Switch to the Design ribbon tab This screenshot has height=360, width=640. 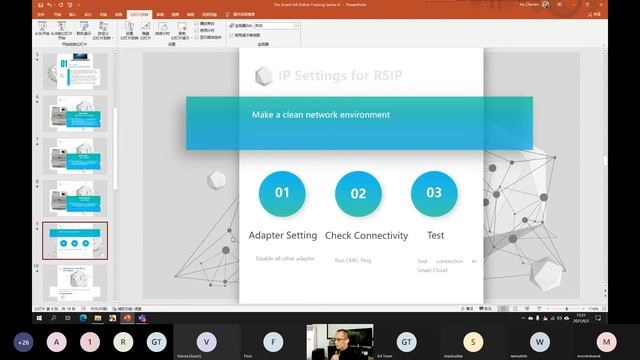pyautogui.click(x=88, y=14)
